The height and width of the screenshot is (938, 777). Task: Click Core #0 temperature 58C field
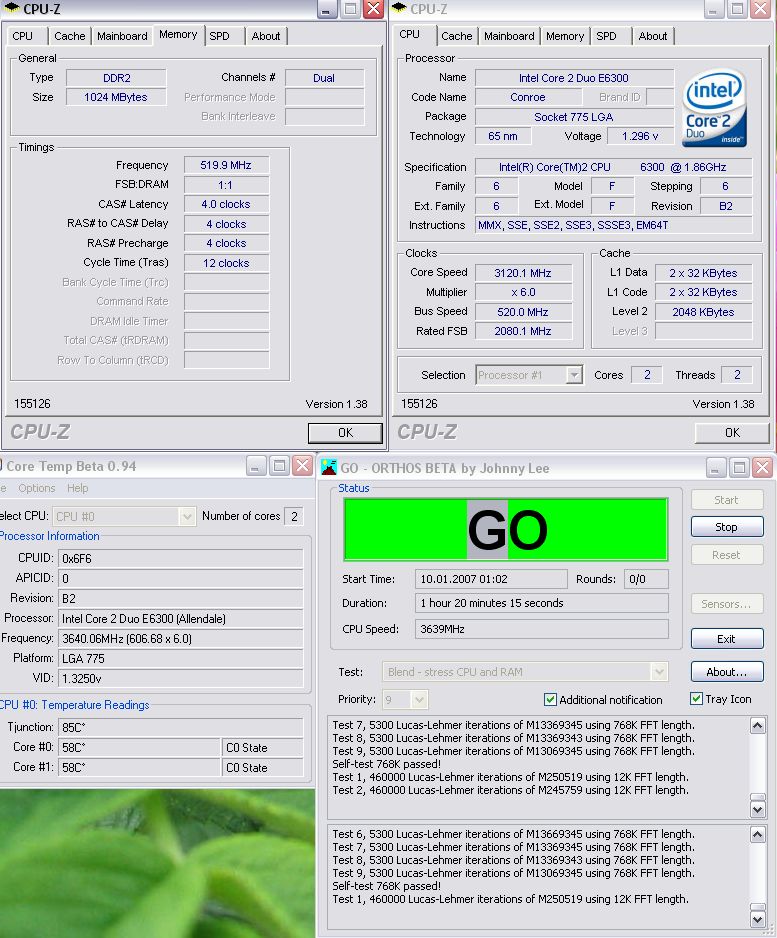tap(139, 748)
